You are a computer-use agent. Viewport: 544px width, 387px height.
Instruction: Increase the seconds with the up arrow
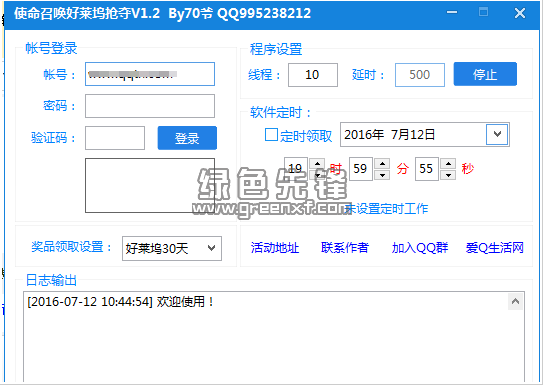(x=448, y=163)
